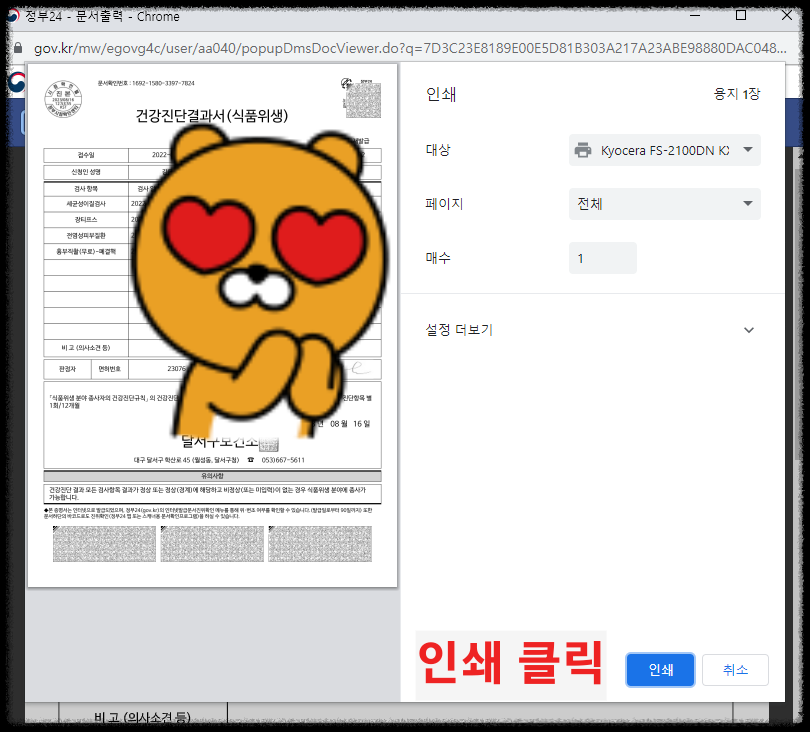Open the 페이지 pages dropdown showing 전체
This screenshot has height=732, width=810.
[664, 204]
